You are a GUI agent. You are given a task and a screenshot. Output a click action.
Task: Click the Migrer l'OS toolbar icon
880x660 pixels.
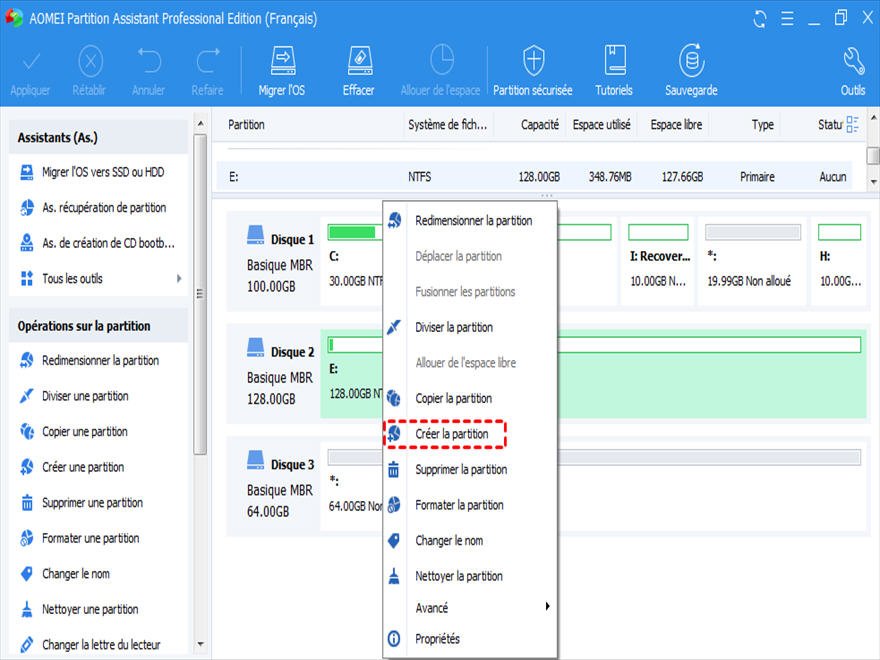point(282,71)
